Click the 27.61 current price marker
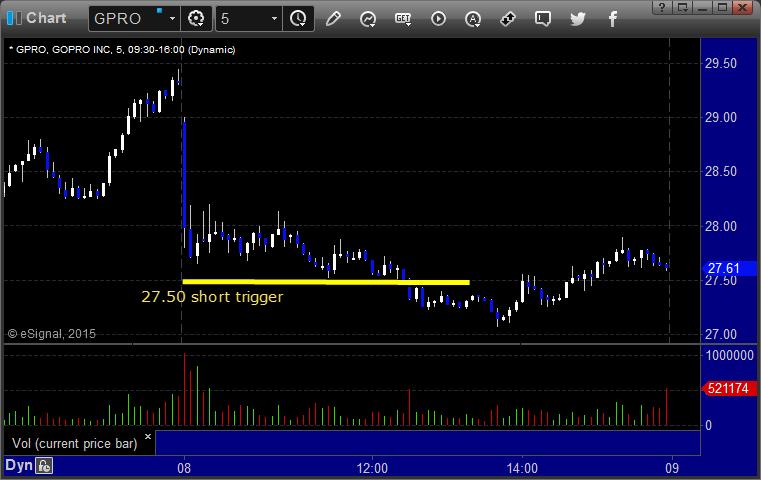The width and height of the screenshot is (761, 480). [x=729, y=268]
